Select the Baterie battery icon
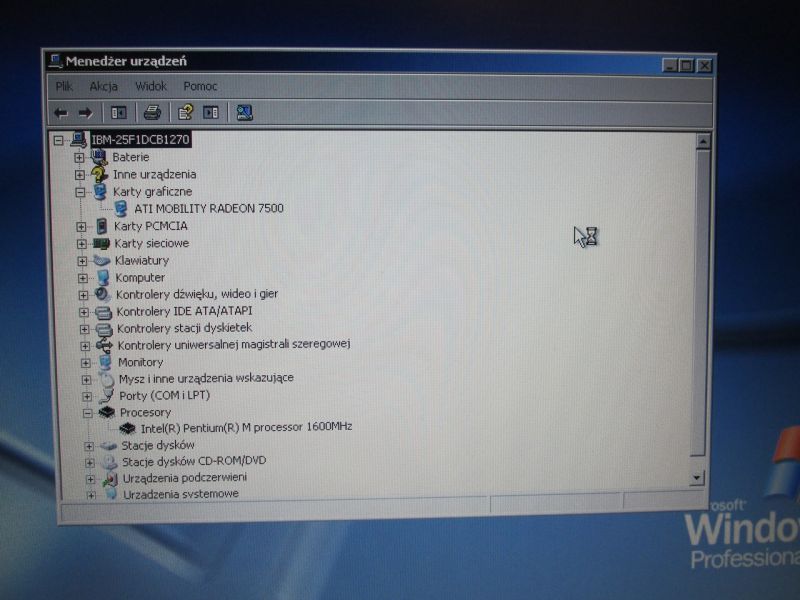 point(98,157)
